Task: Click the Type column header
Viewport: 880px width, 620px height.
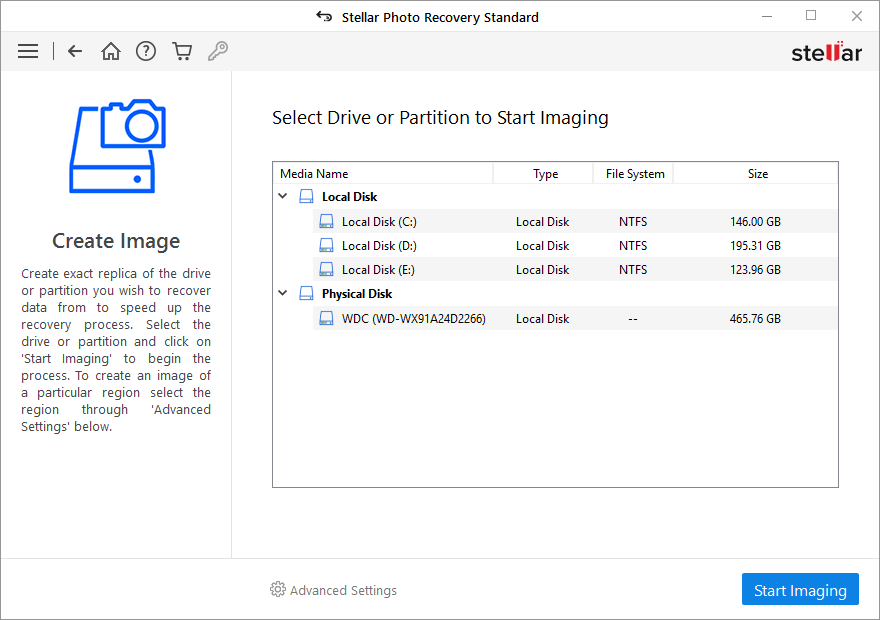Action: click(545, 174)
